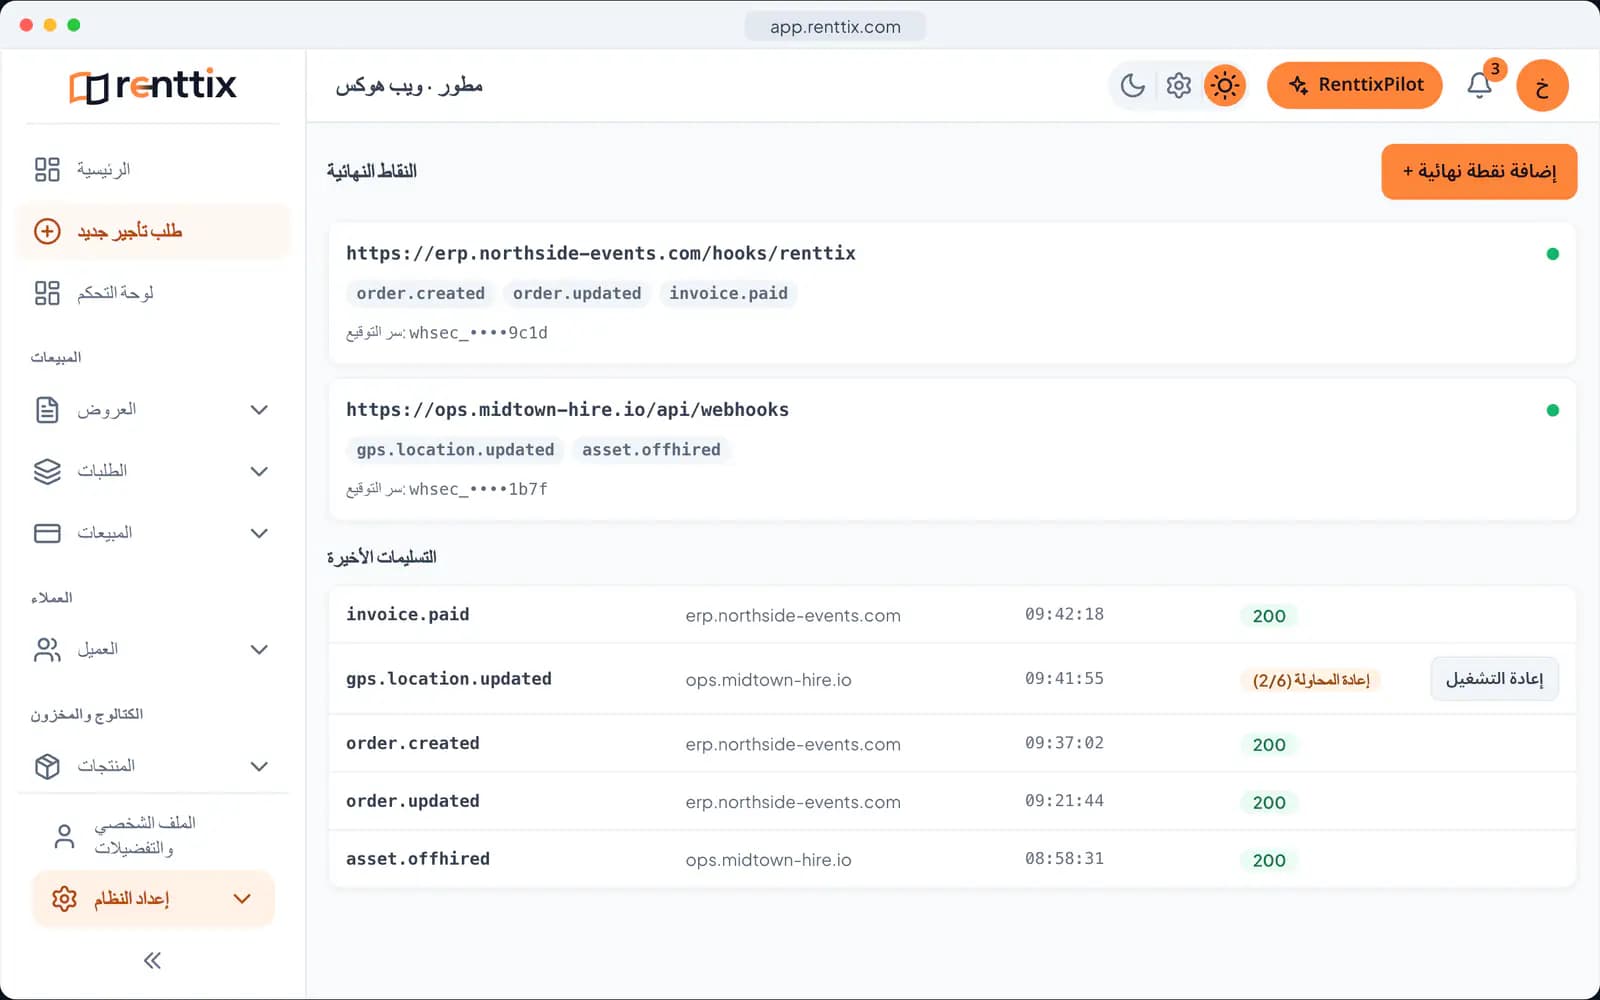Click the app.renttix.com address bar
This screenshot has width=1600, height=1000.
click(835, 27)
